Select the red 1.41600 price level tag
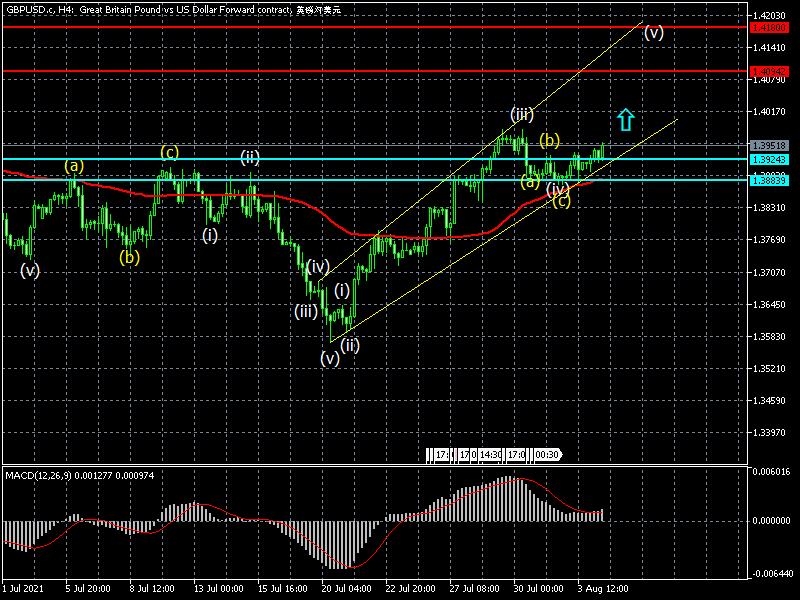Image resolution: width=800 pixels, height=600 pixels. tap(771, 27)
